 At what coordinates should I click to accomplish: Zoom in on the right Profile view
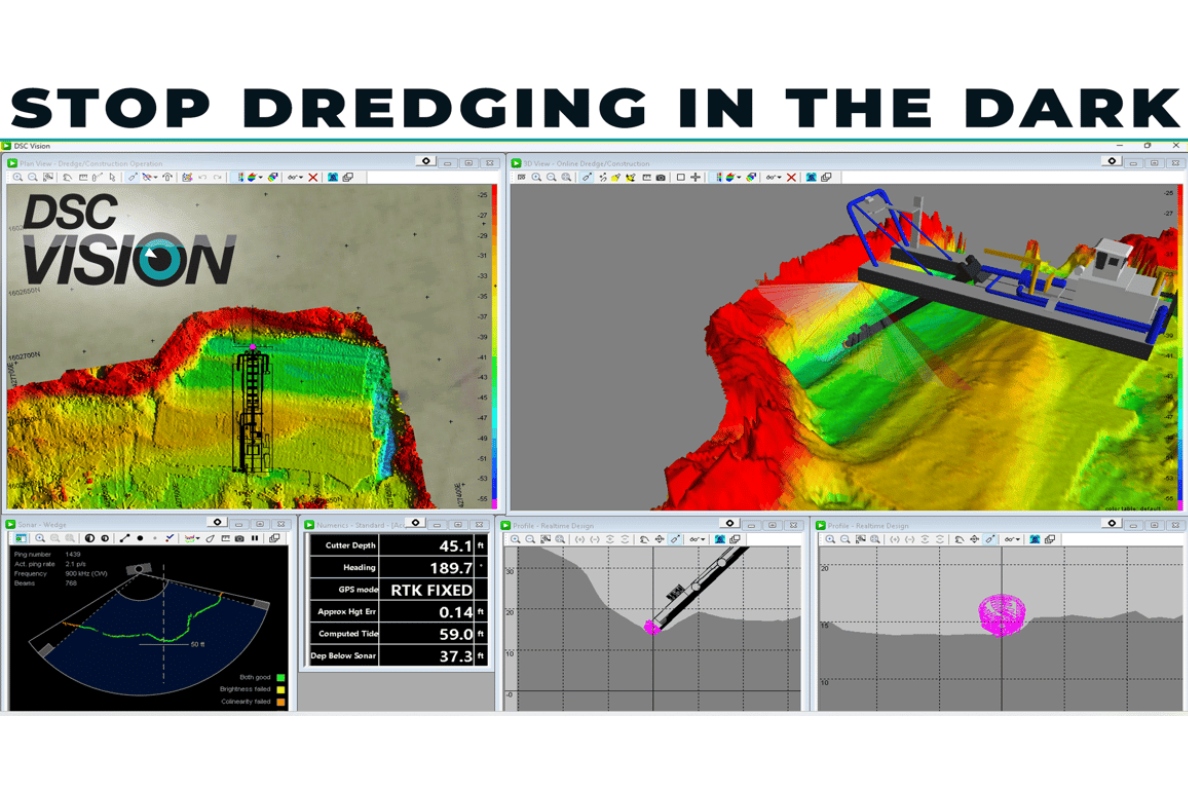pyautogui.click(x=830, y=539)
